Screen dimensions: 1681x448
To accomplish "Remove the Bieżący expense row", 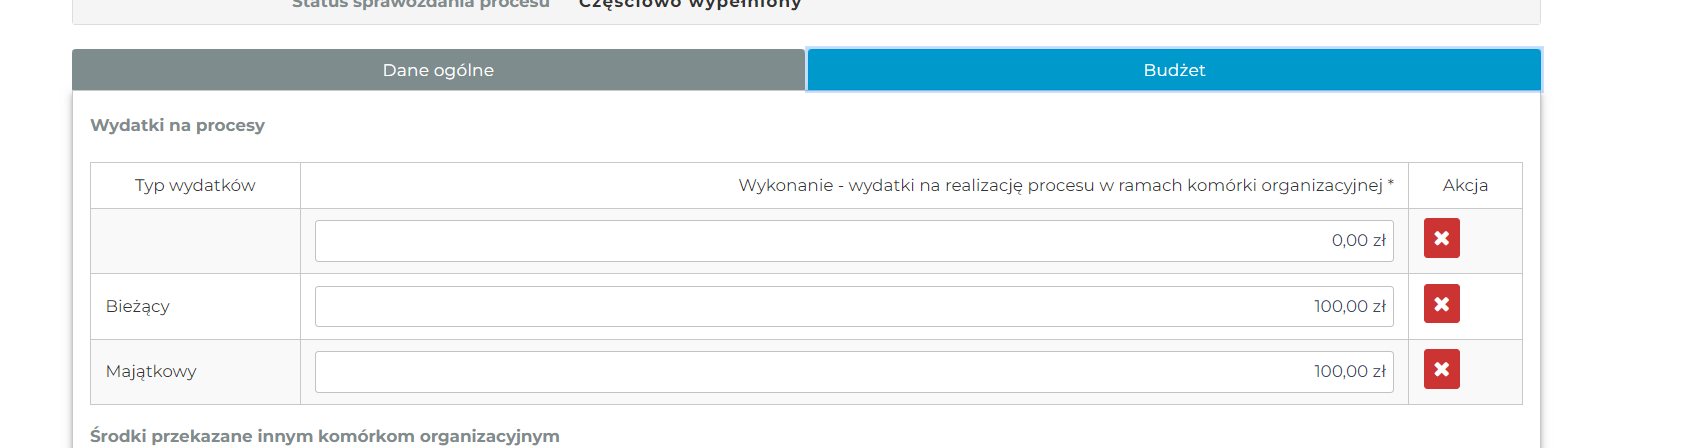I will click(1441, 304).
